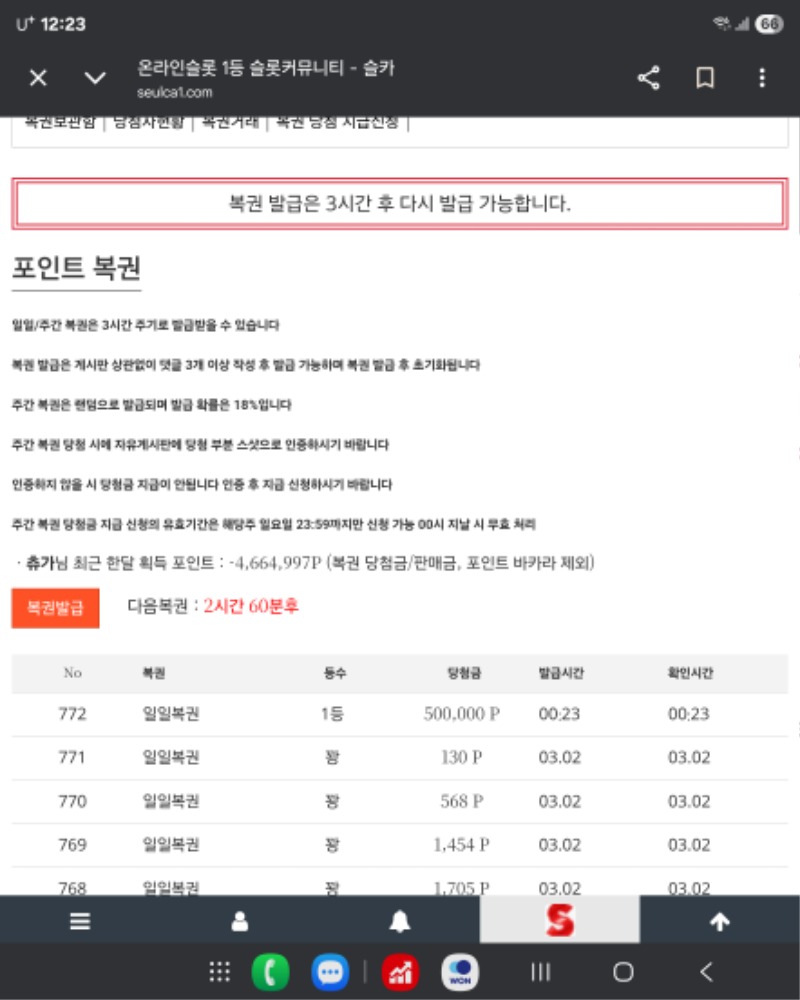The width and height of the screenshot is (800, 1000).
Task: Open the phone app in the dock
Action: [x=270, y=972]
